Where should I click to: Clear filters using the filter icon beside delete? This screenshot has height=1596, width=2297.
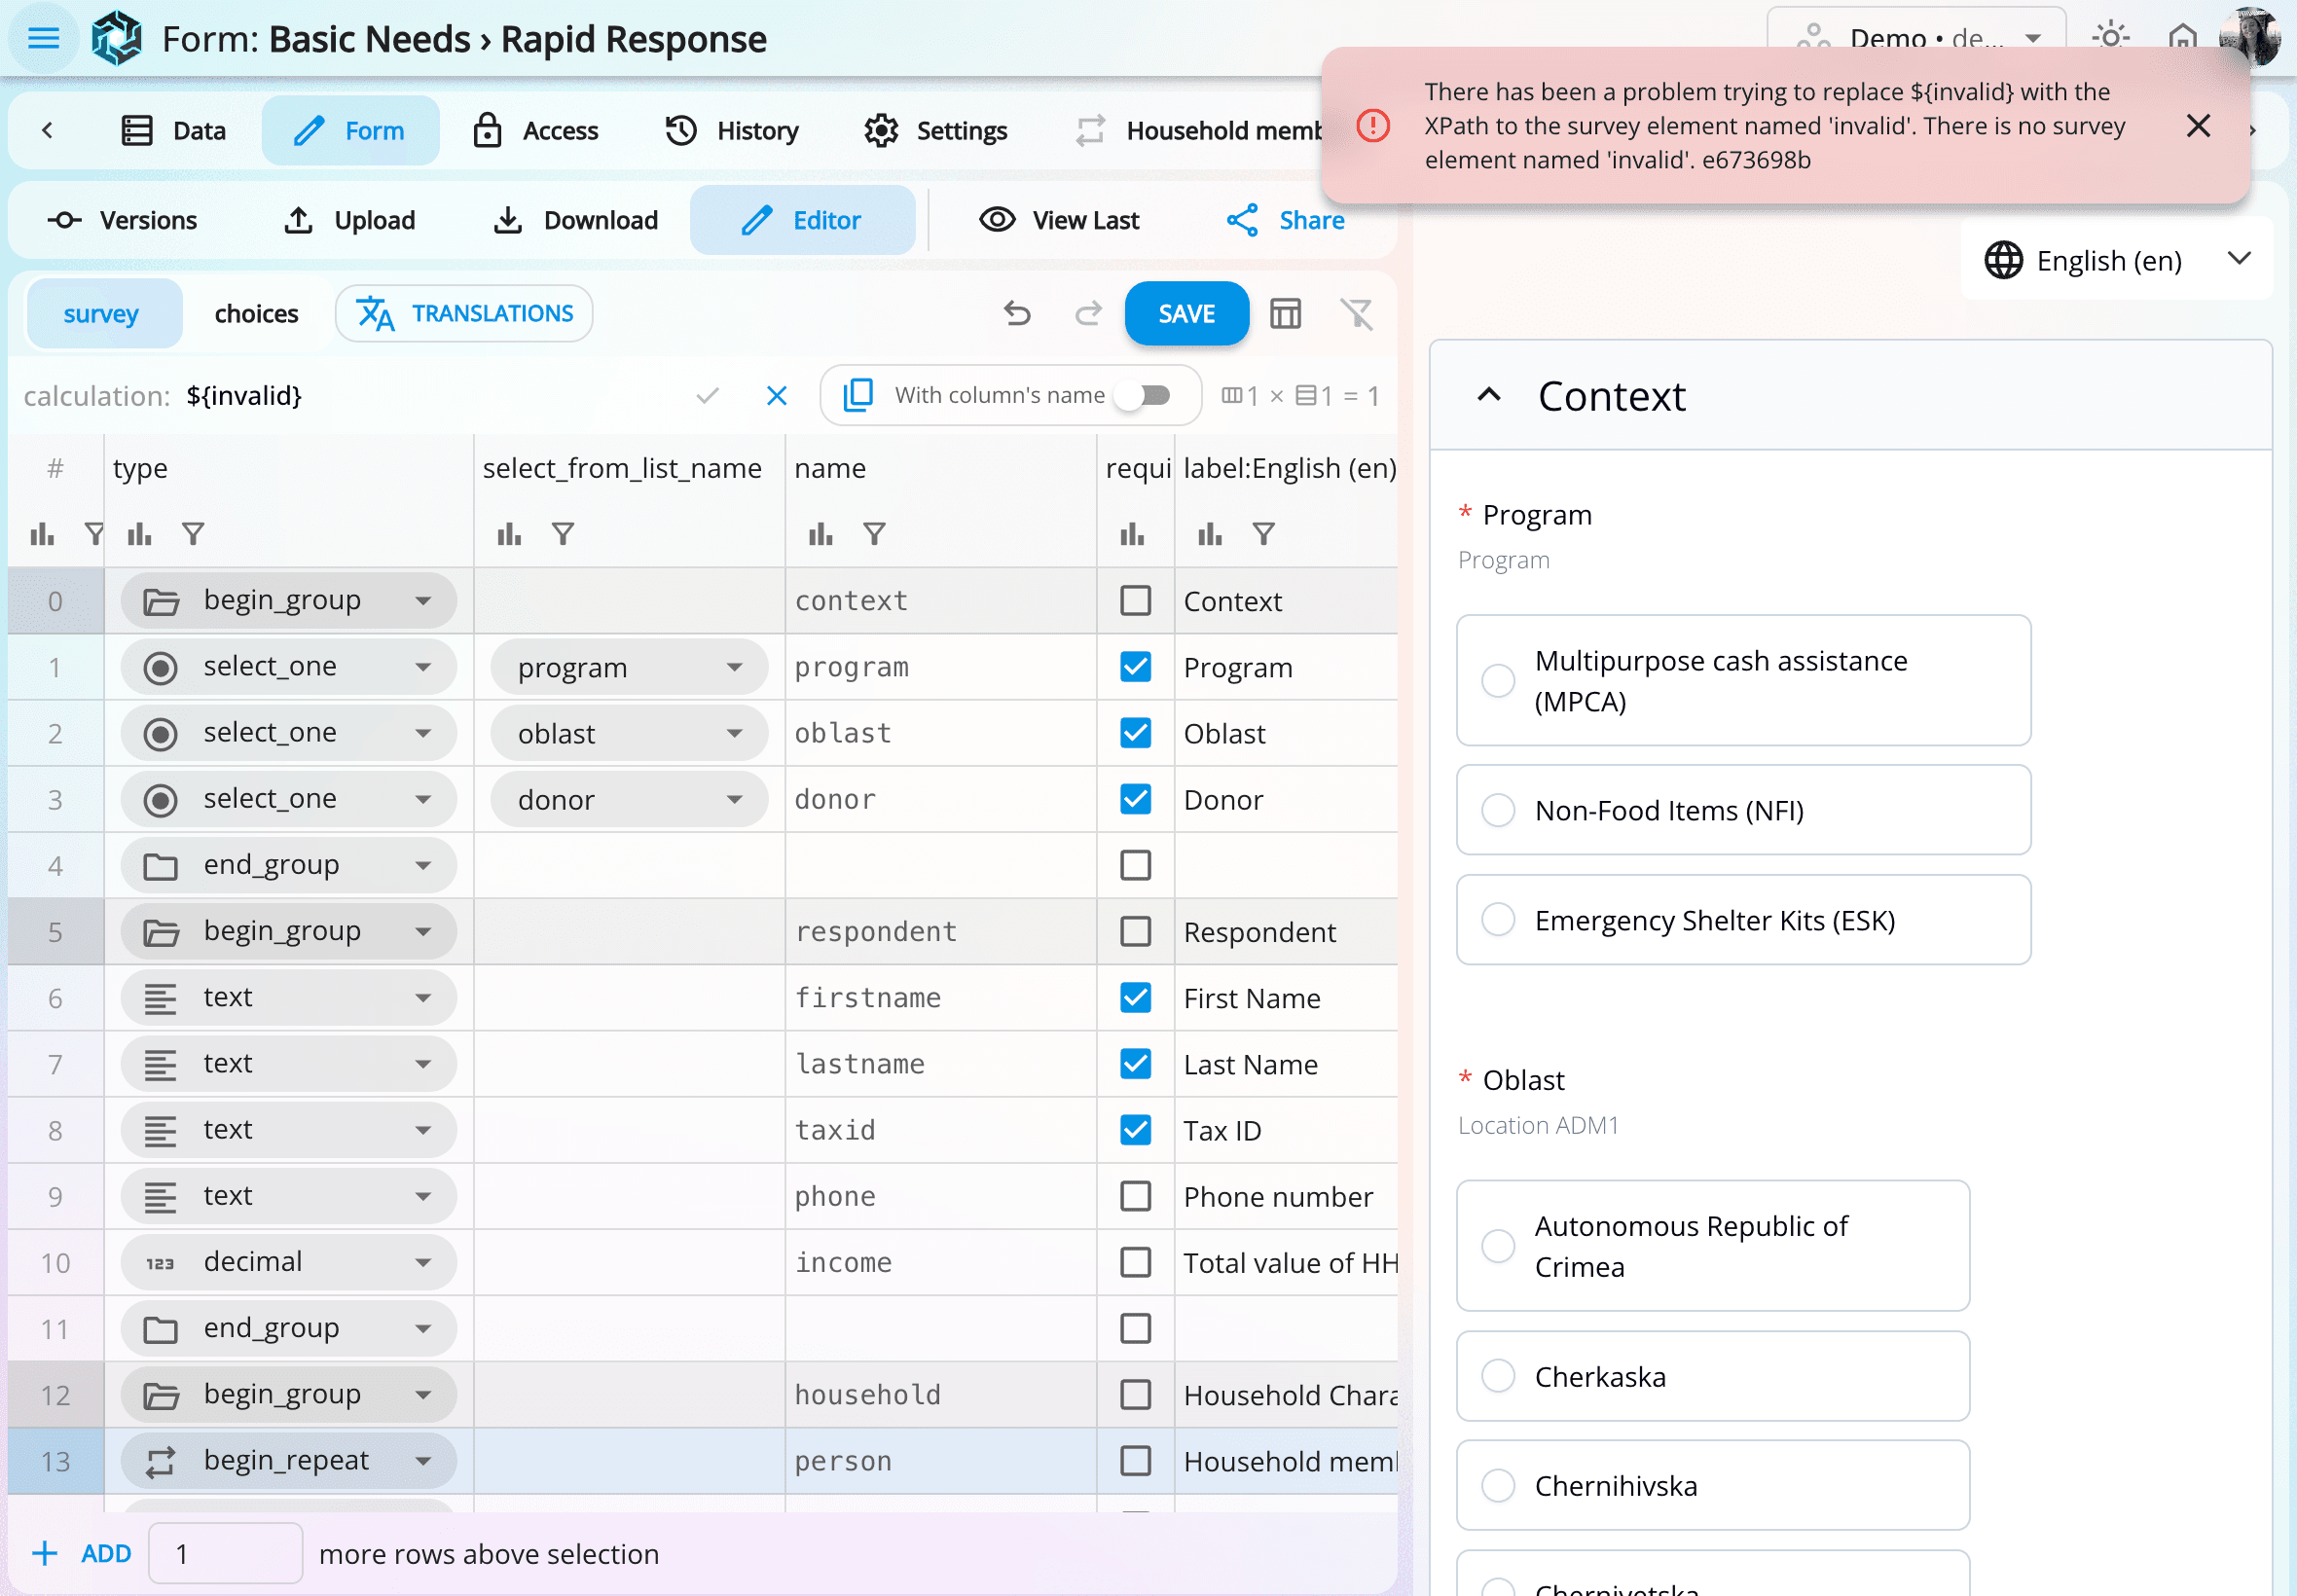tap(1359, 313)
